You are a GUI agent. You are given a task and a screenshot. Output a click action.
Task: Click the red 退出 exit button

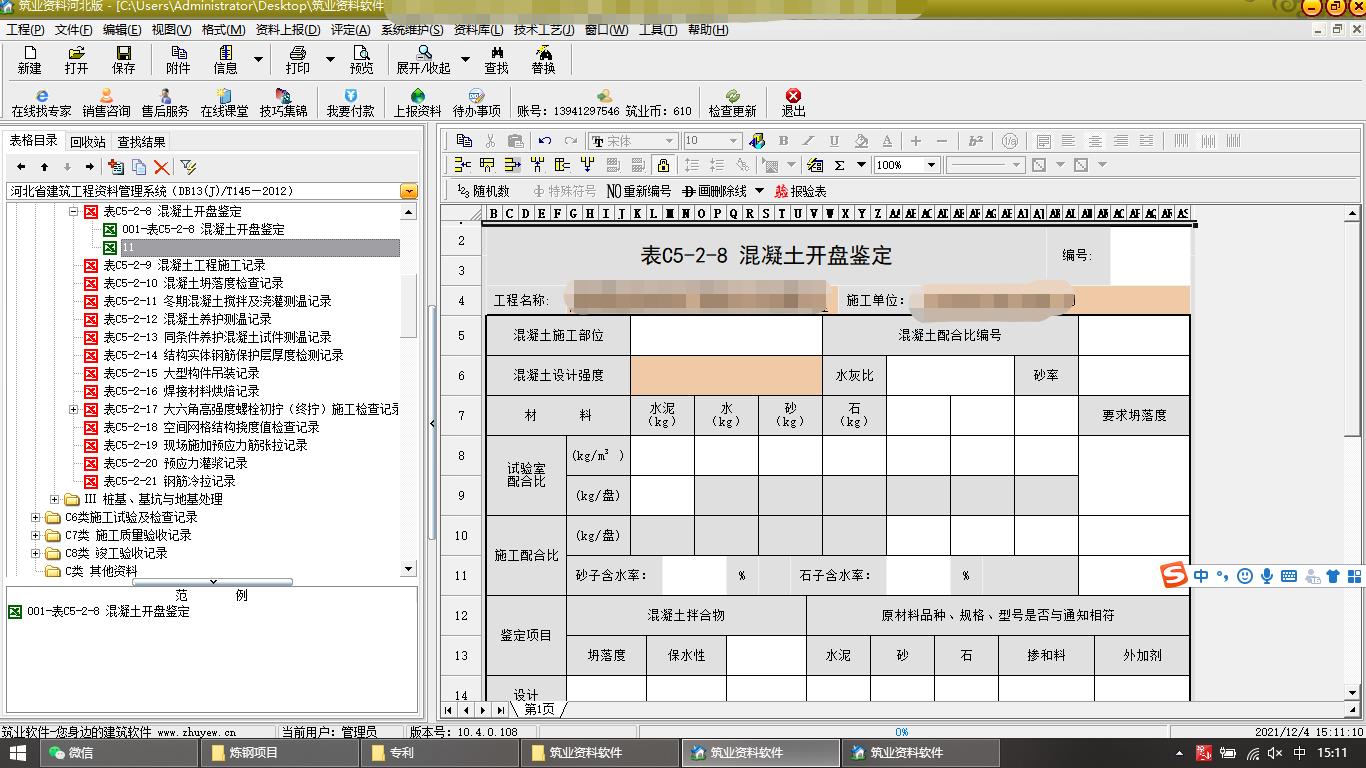tap(793, 103)
